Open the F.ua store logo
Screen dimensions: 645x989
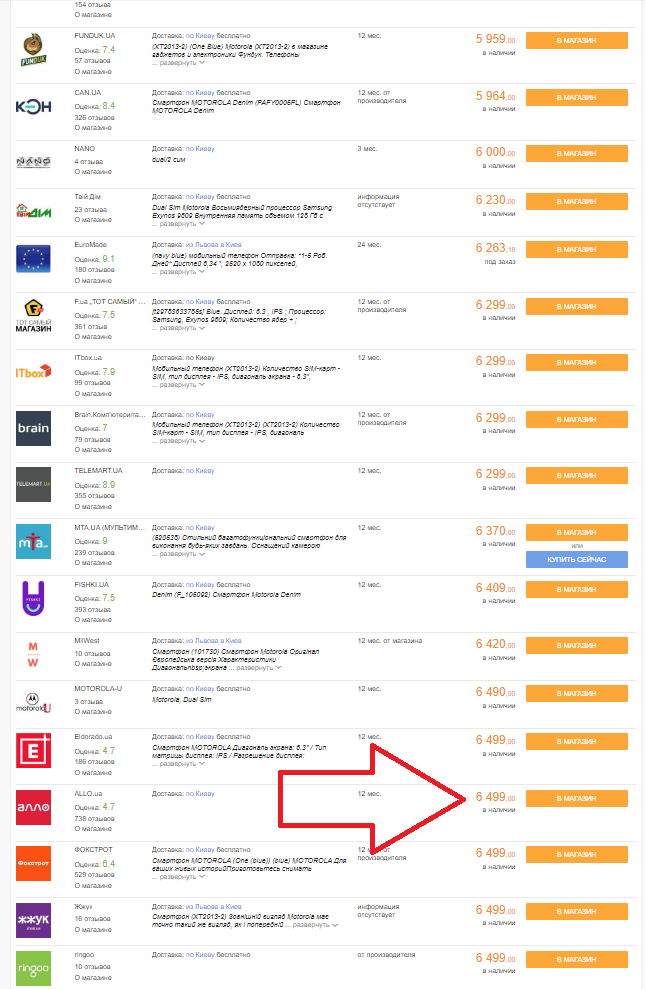pyautogui.click(x=33, y=316)
